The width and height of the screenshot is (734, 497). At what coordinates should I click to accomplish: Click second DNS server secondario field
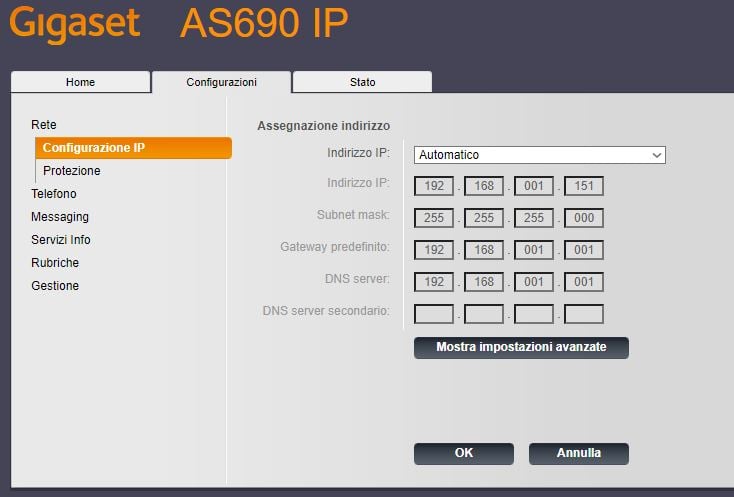coord(484,314)
